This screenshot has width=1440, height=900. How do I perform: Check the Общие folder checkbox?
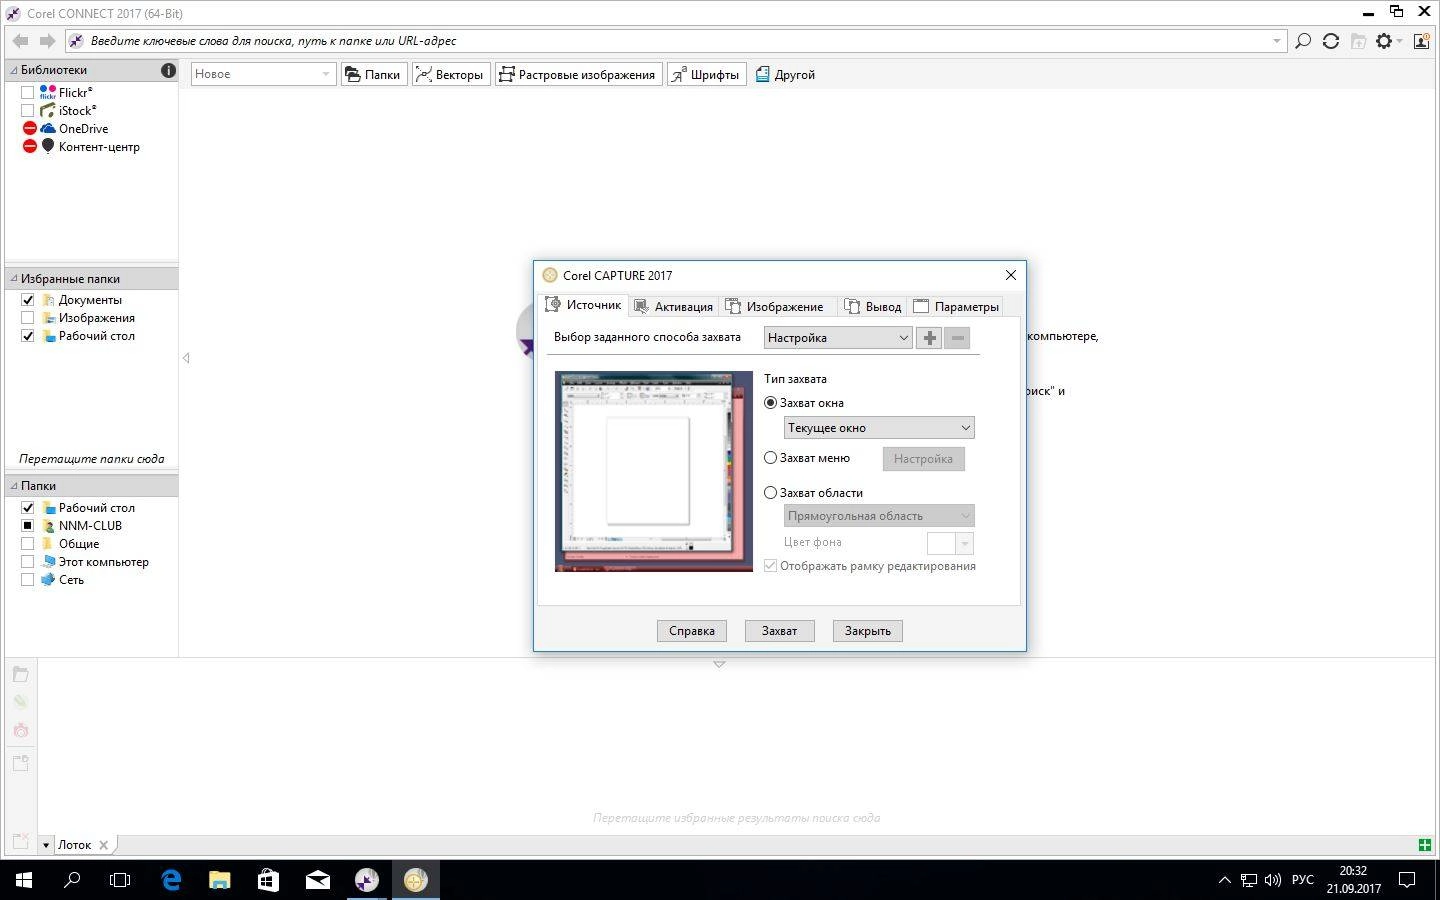click(28, 544)
